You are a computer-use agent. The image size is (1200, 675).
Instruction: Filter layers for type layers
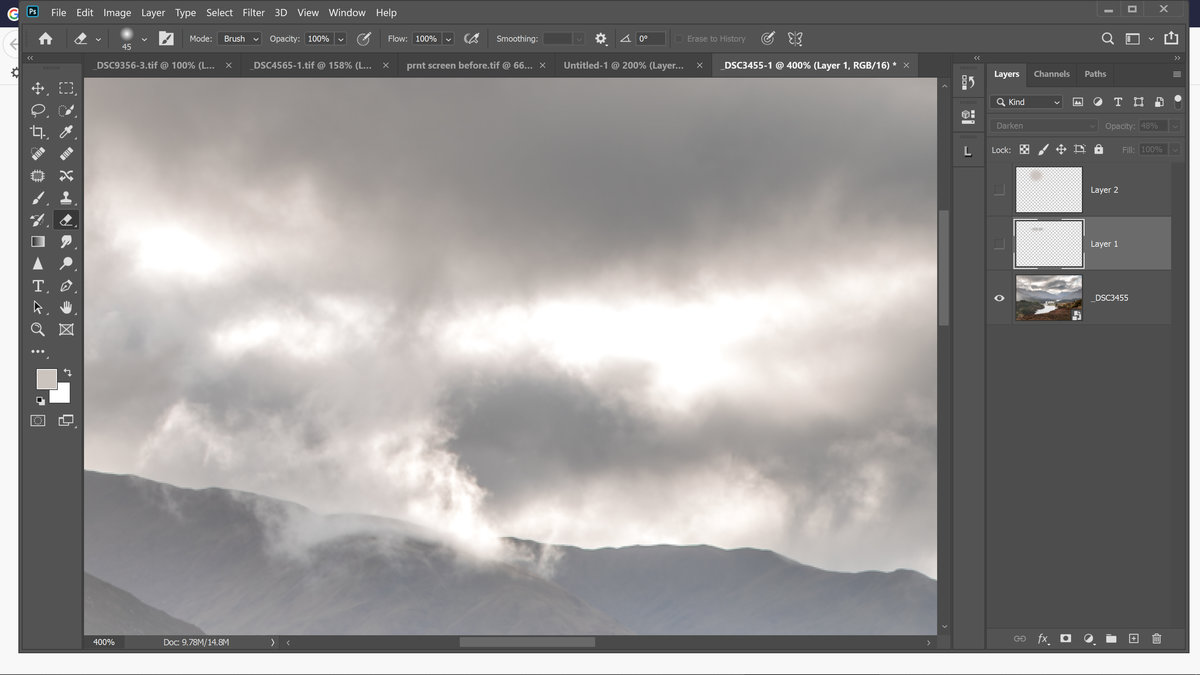click(x=1118, y=102)
